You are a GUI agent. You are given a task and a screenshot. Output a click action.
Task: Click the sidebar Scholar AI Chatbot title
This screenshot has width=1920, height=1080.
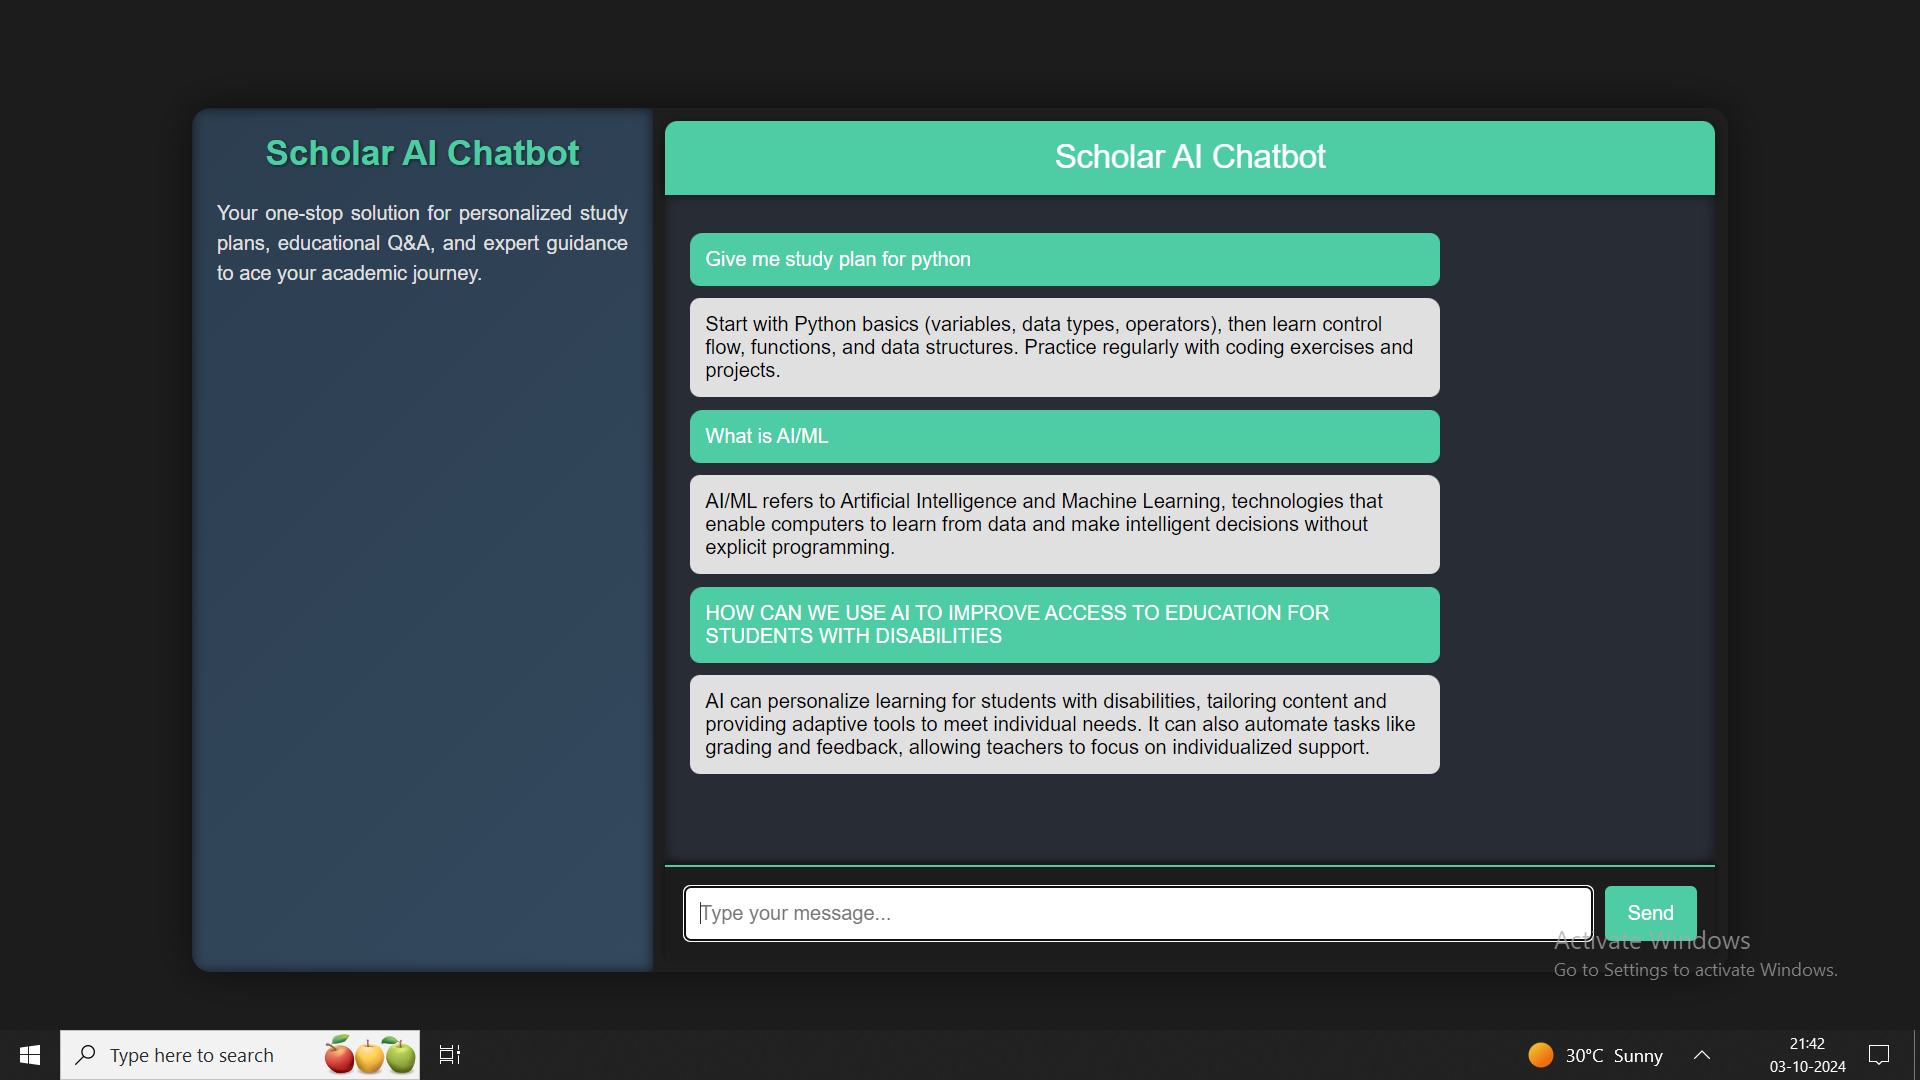click(422, 153)
